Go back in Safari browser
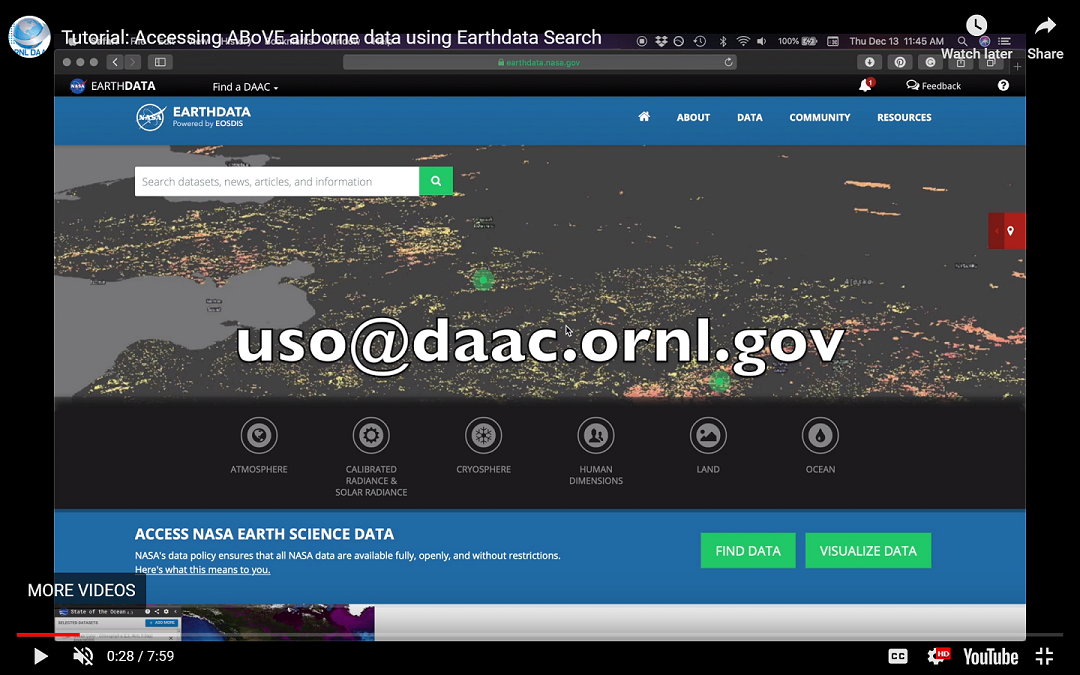This screenshot has height=675, width=1080. [116, 62]
